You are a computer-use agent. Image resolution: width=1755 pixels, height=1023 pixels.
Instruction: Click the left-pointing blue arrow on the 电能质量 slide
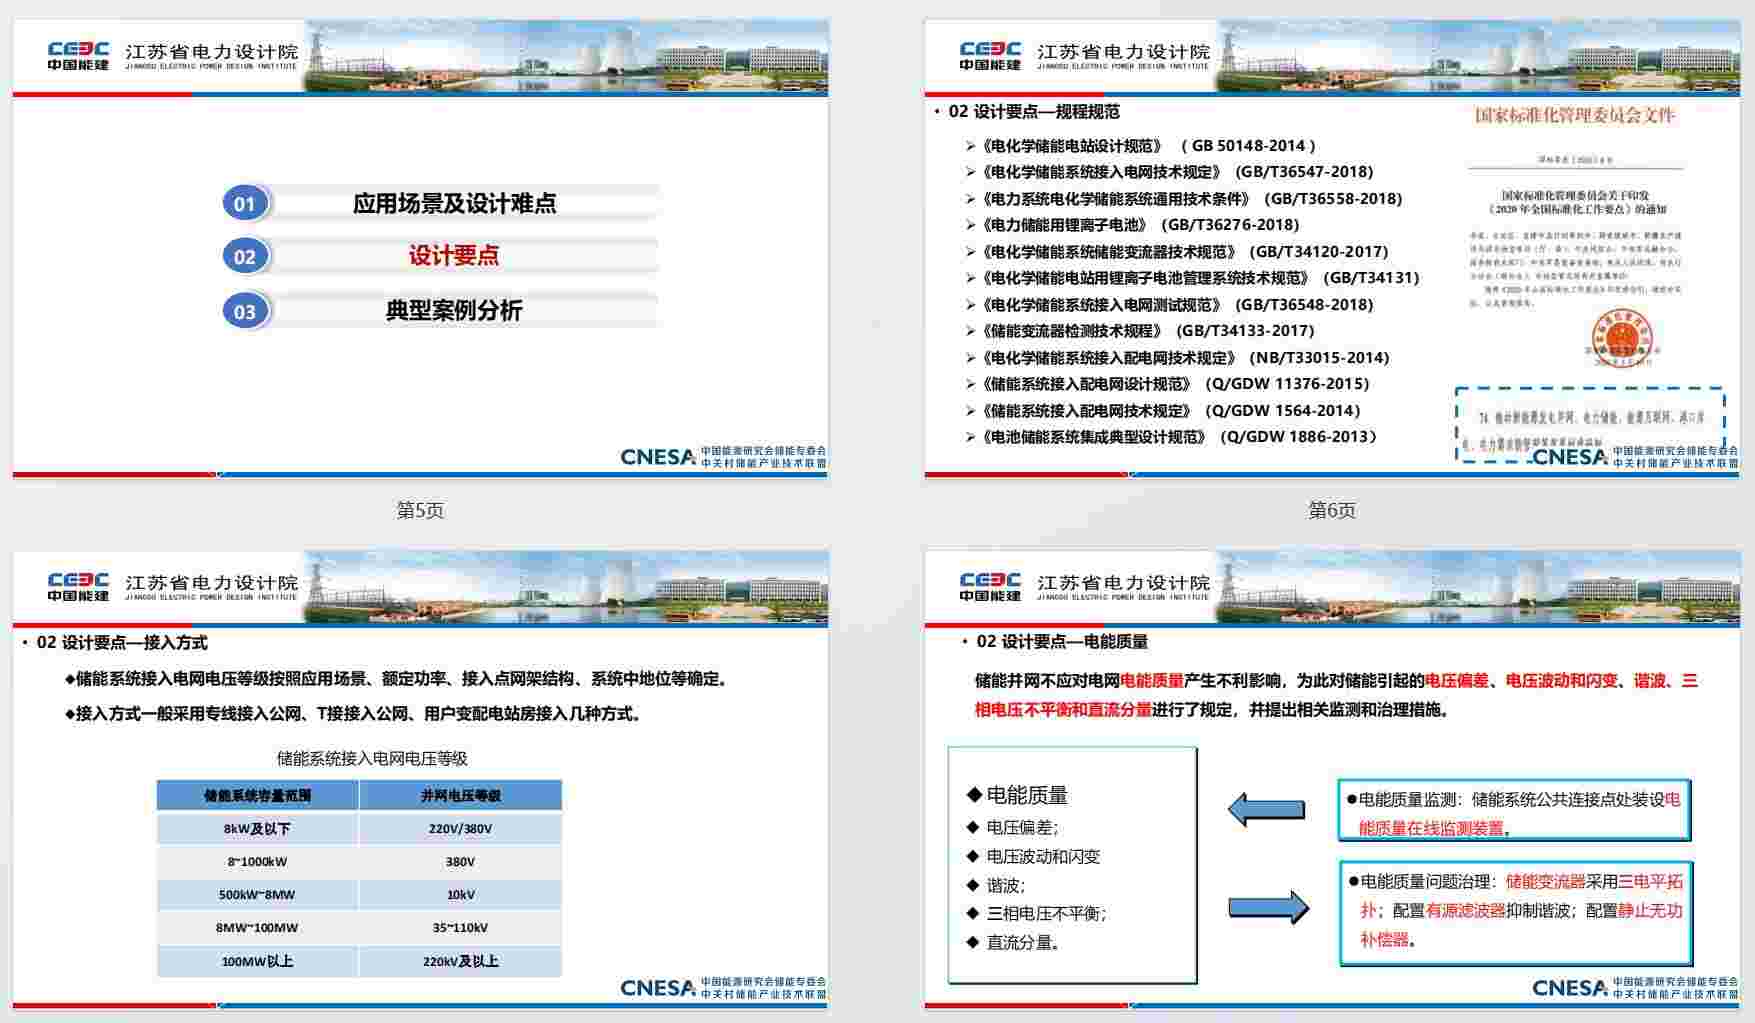coord(1266,809)
